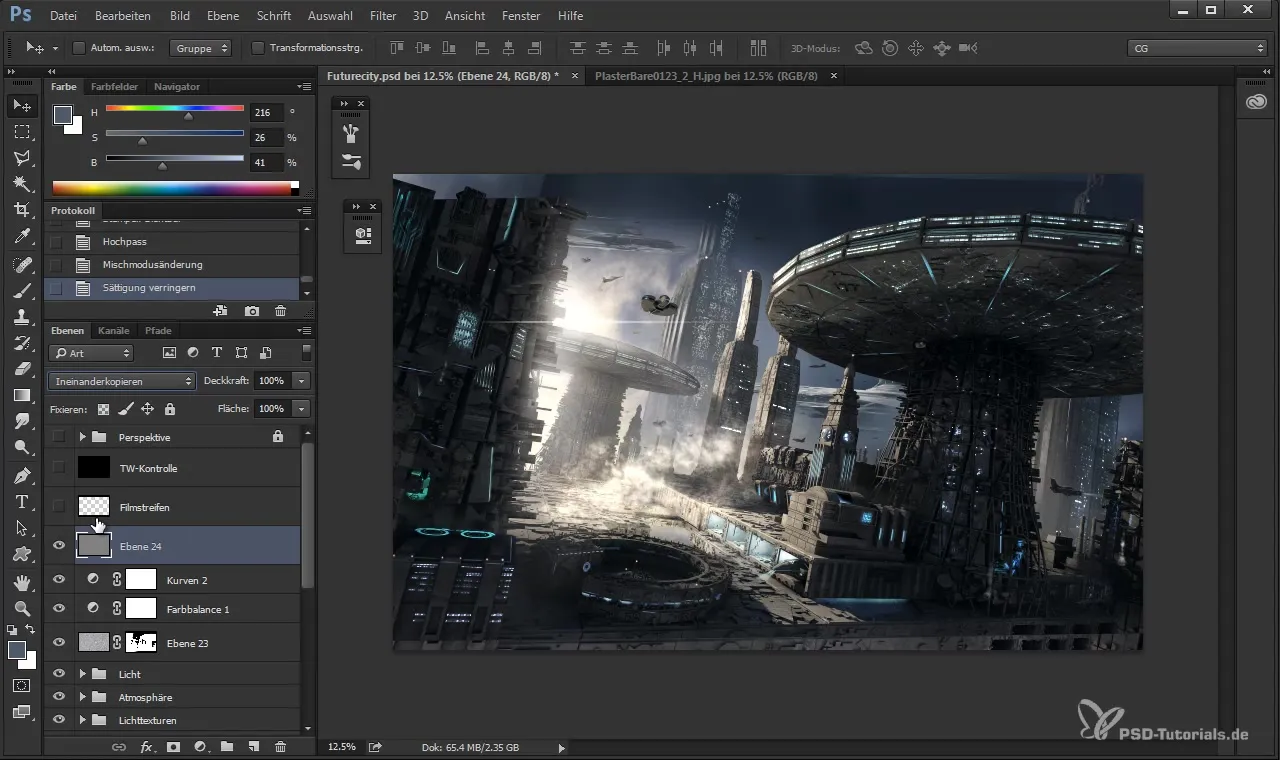Expand the Perspektive layer group
Screen dimensions: 1280x760
[x=83, y=437]
